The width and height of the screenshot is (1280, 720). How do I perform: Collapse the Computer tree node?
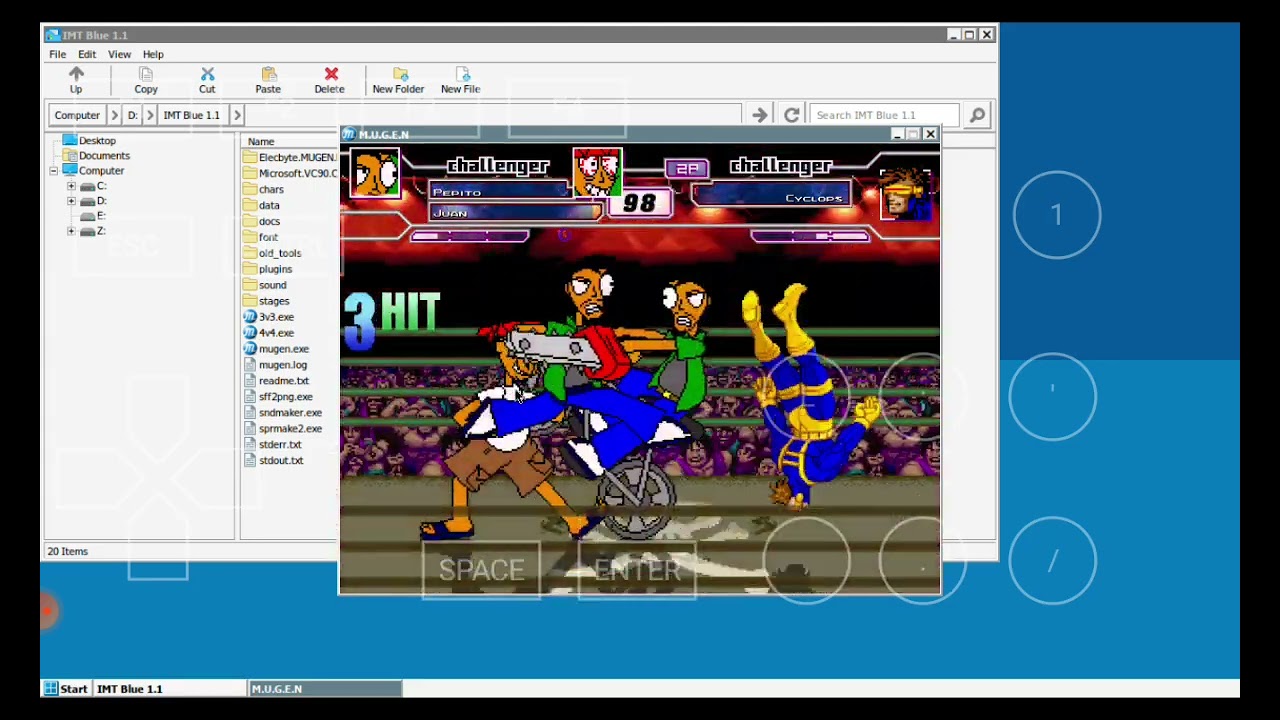(x=53, y=171)
